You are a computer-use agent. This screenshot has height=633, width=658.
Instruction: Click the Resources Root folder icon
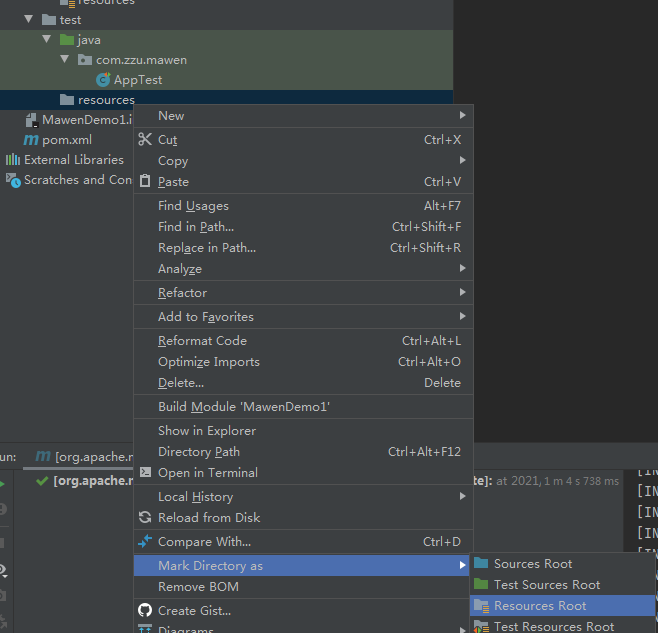point(481,606)
